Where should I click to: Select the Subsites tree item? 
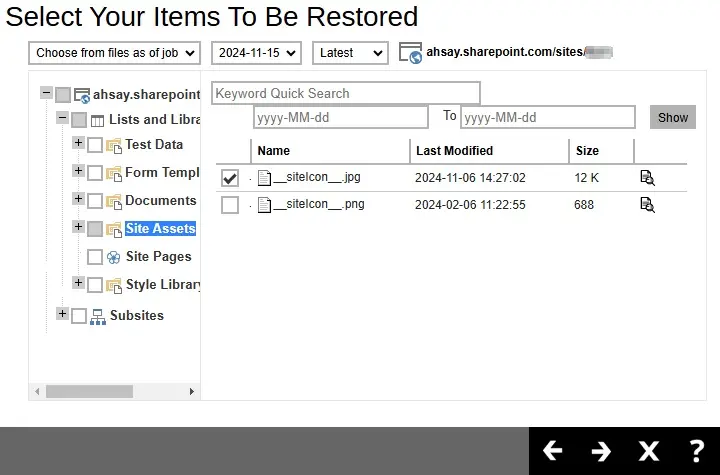tap(137, 316)
